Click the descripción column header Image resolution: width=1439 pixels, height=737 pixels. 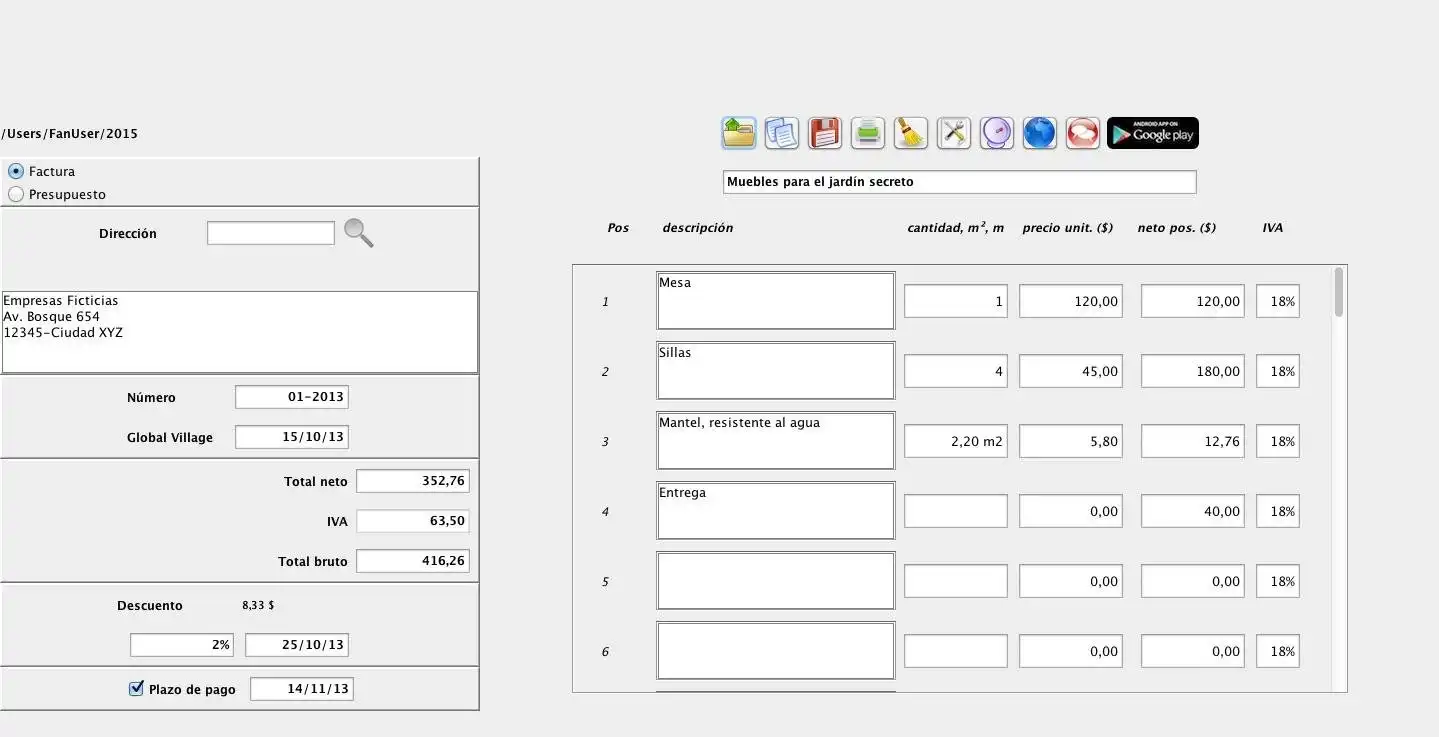(698, 228)
